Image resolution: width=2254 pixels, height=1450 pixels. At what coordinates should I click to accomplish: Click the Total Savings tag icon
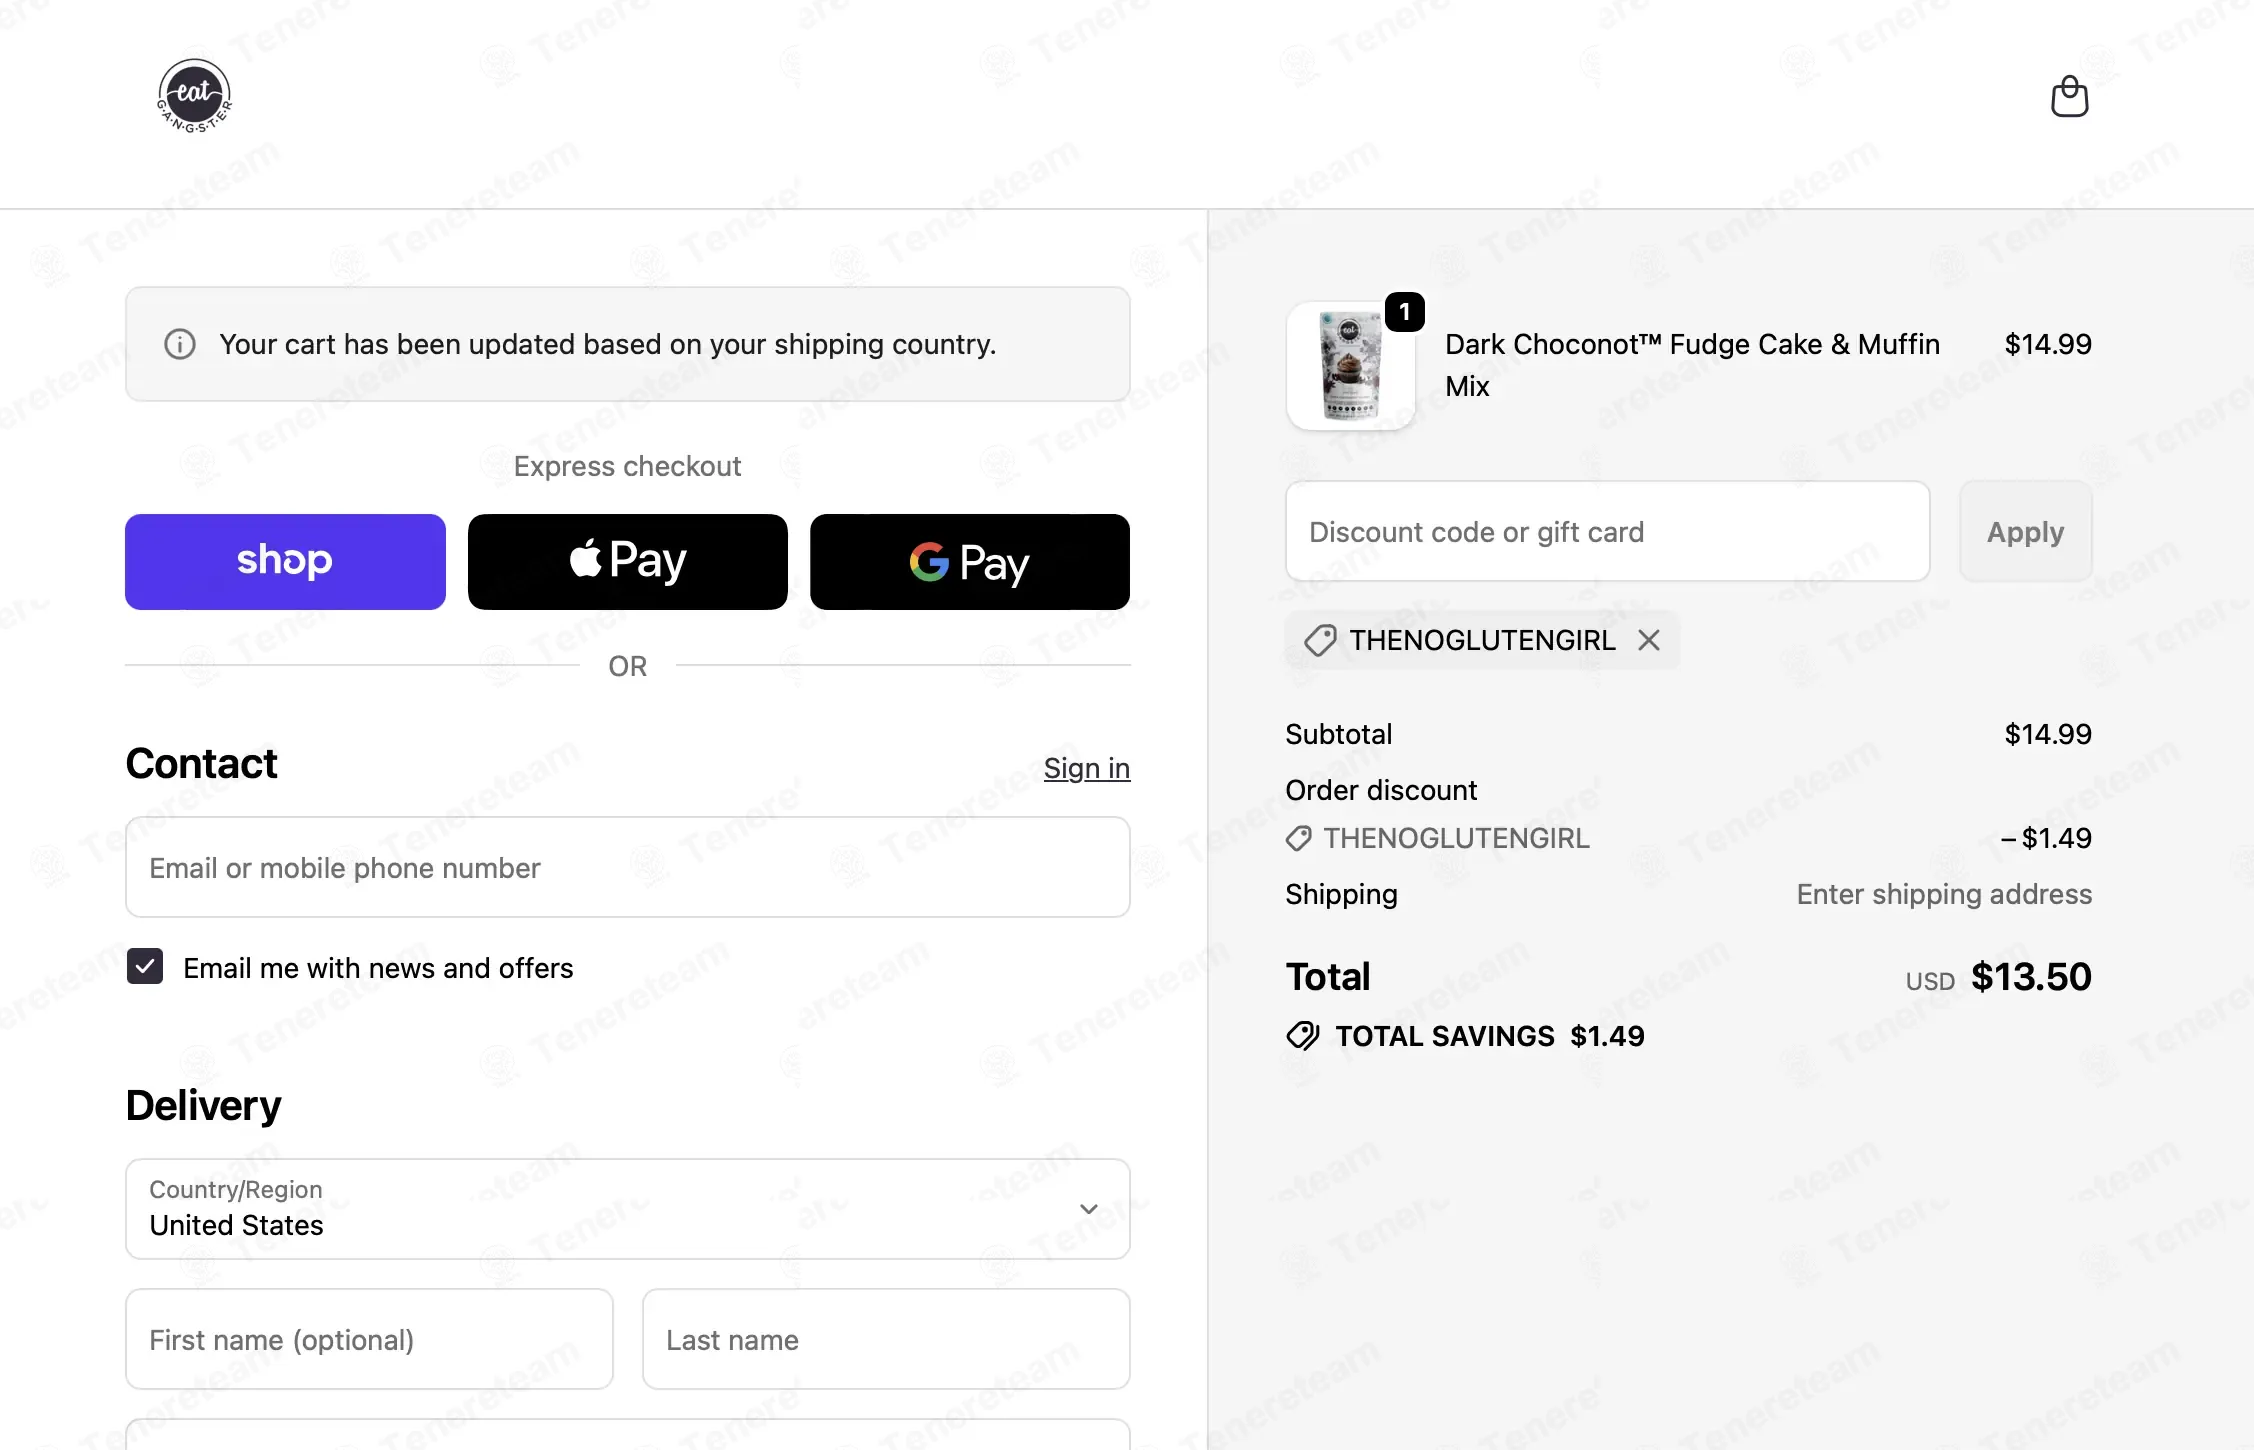(1303, 1036)
